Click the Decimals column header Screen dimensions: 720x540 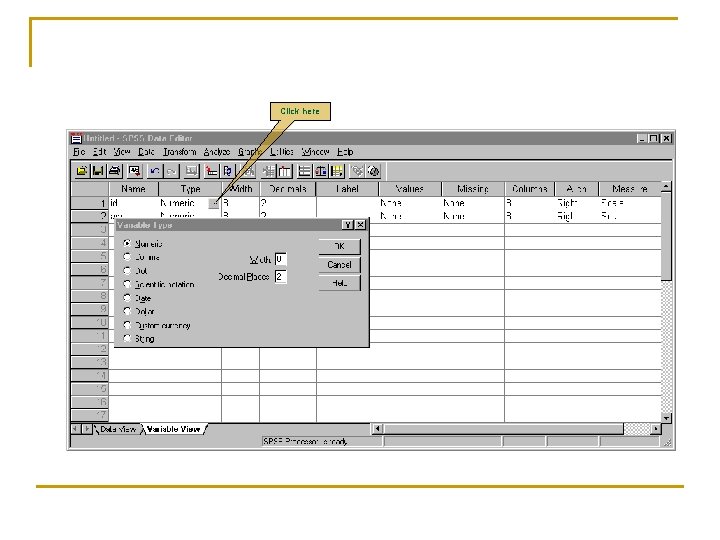288,189
